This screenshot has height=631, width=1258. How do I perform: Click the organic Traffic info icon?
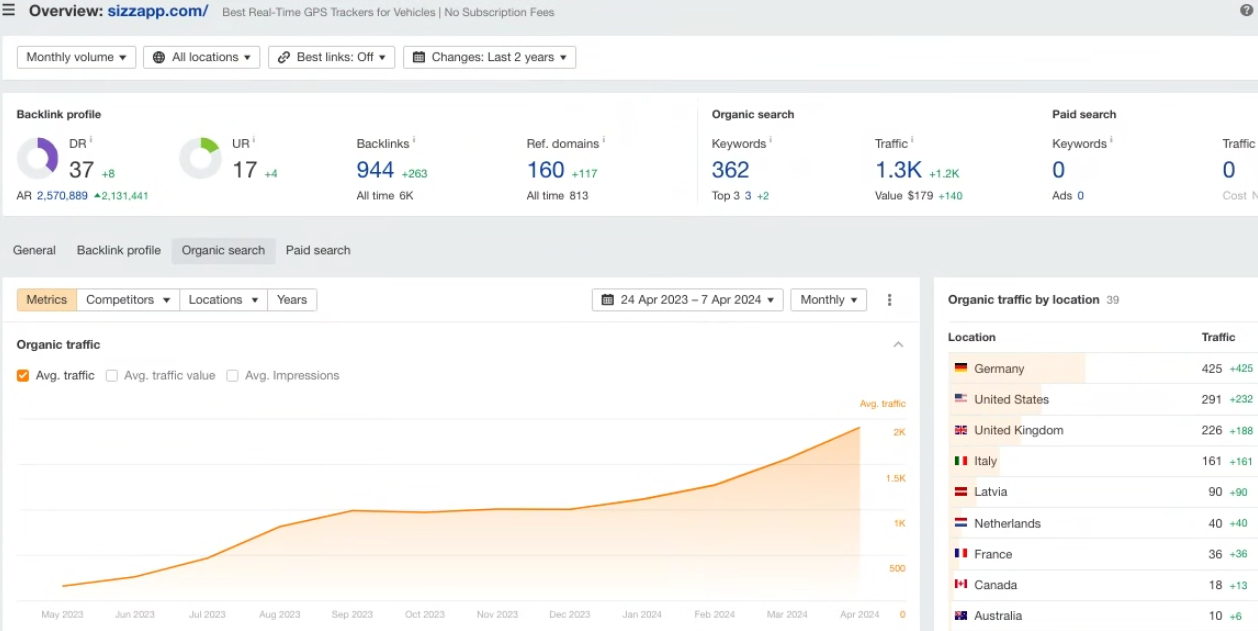click(x=912, y=140)
